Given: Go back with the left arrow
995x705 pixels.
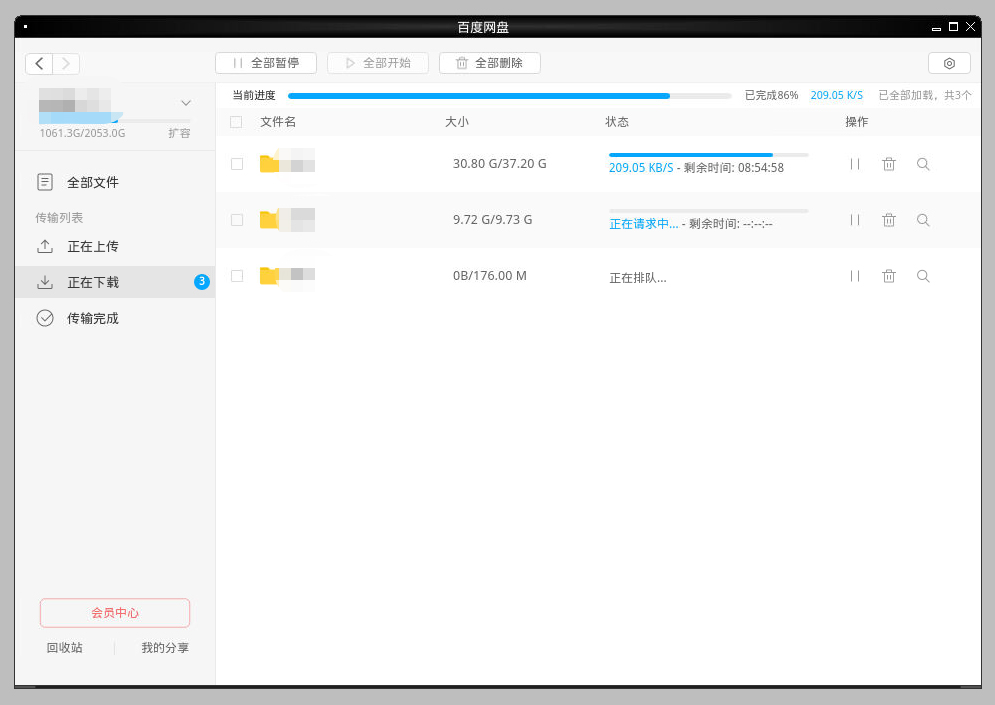Looking at the screenshot, I should click(39, 64).
